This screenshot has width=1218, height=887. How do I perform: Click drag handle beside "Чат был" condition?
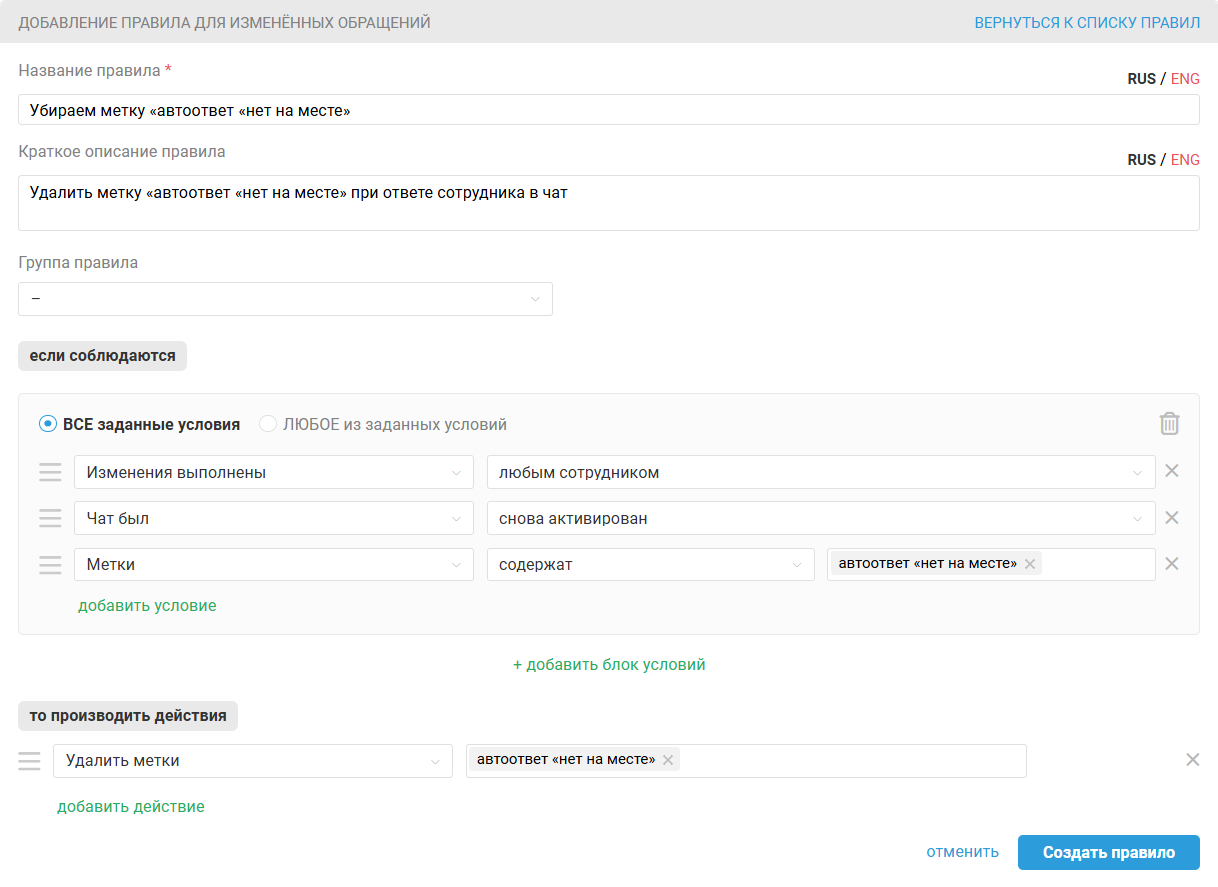click(50, 518)
